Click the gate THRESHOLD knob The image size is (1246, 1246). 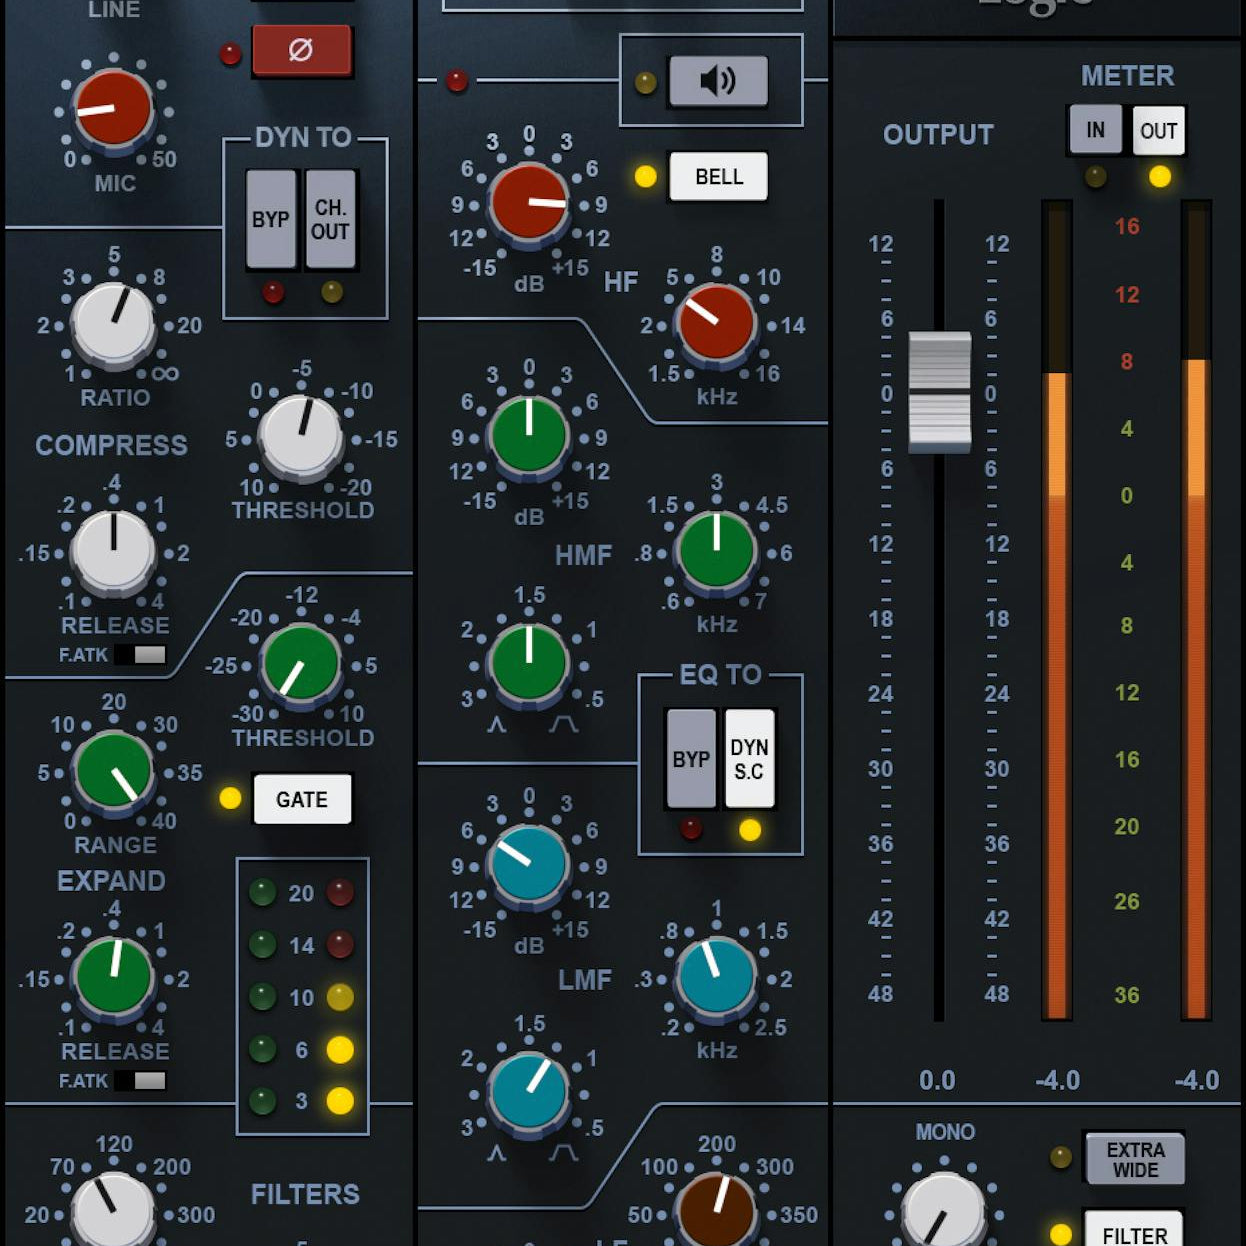pyautogui.click(x=301, y=667)
